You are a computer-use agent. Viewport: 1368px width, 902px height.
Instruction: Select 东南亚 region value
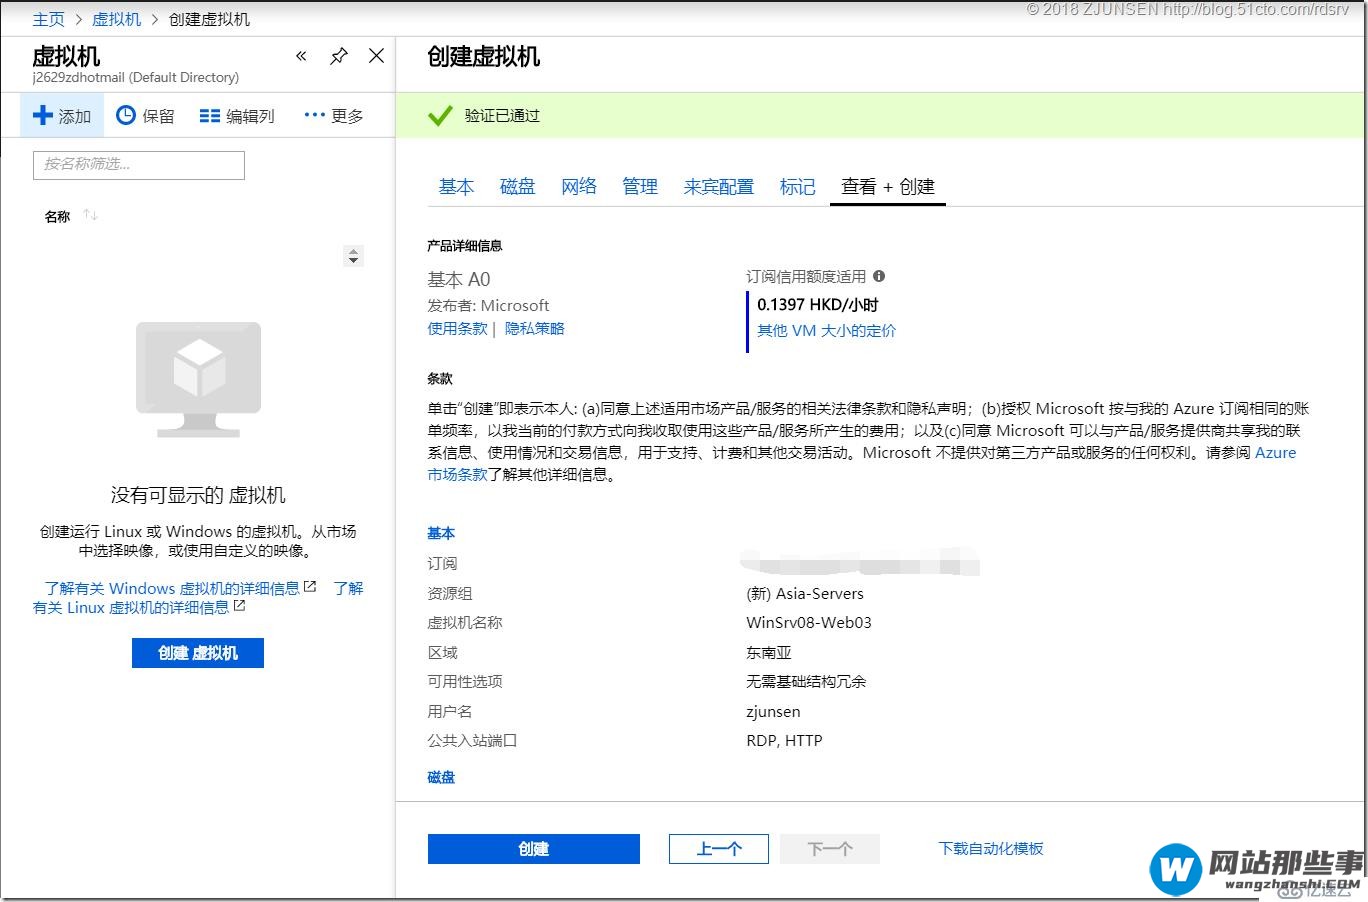click(769, 652)
